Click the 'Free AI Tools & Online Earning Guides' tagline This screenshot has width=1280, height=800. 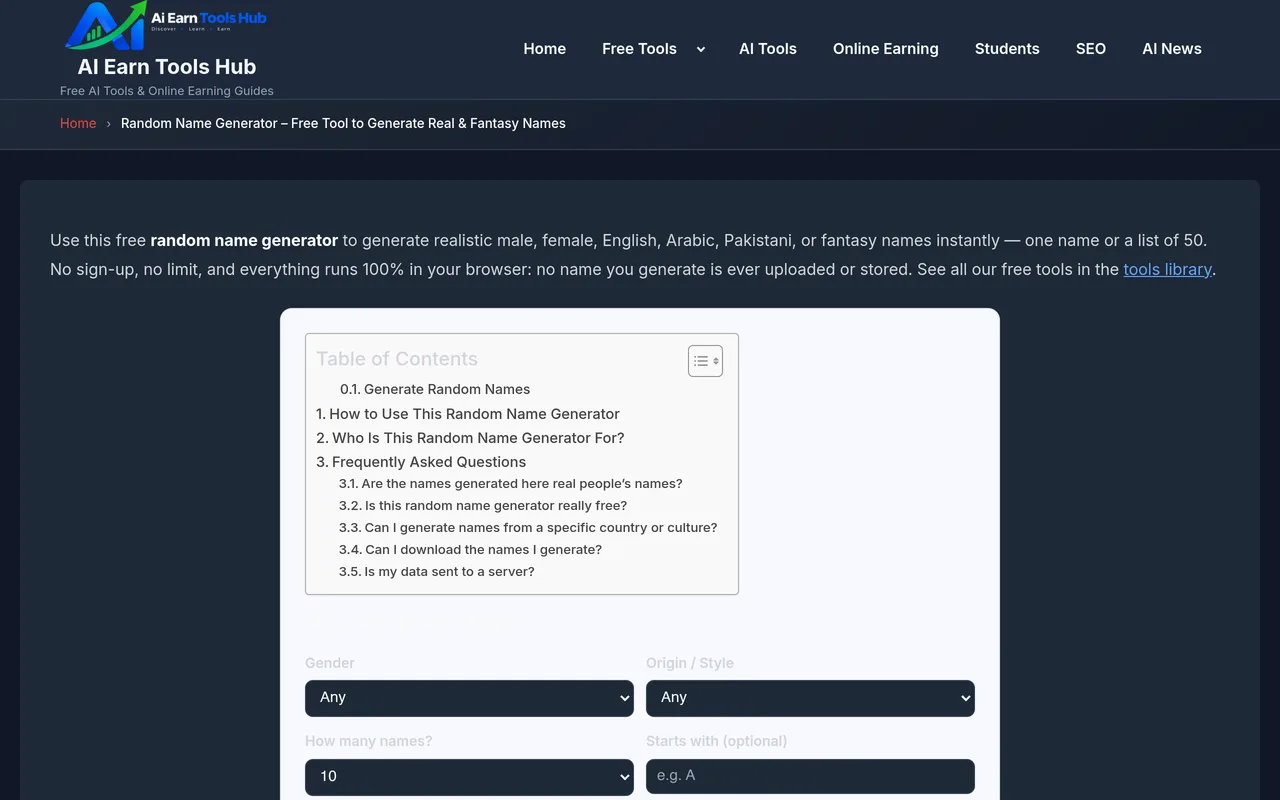pyautogui.click(x=167, y=91)
